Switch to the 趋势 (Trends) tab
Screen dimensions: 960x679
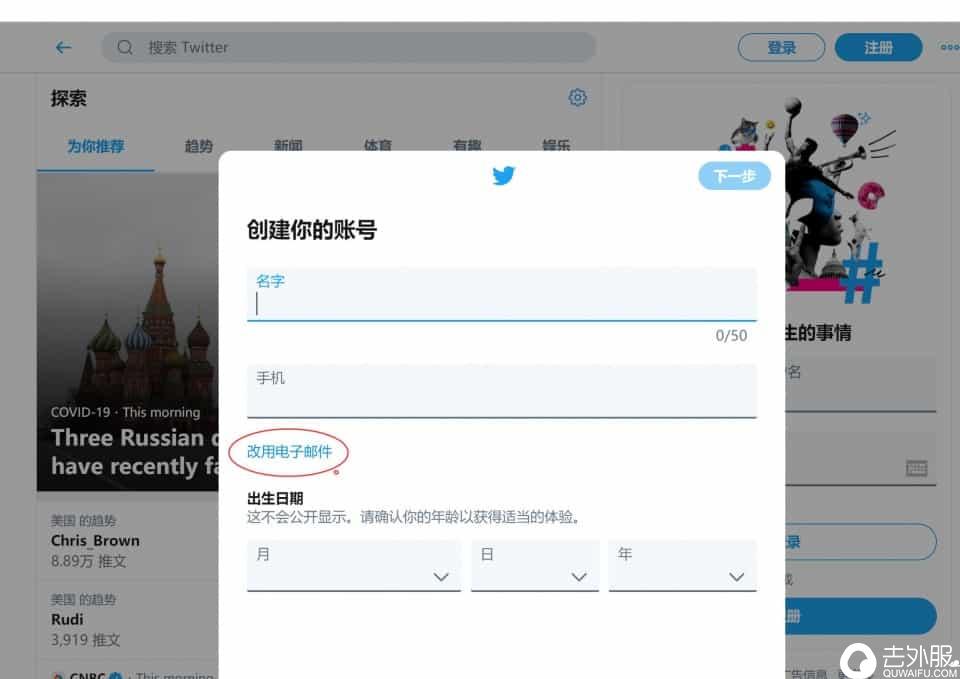point(197,145)
